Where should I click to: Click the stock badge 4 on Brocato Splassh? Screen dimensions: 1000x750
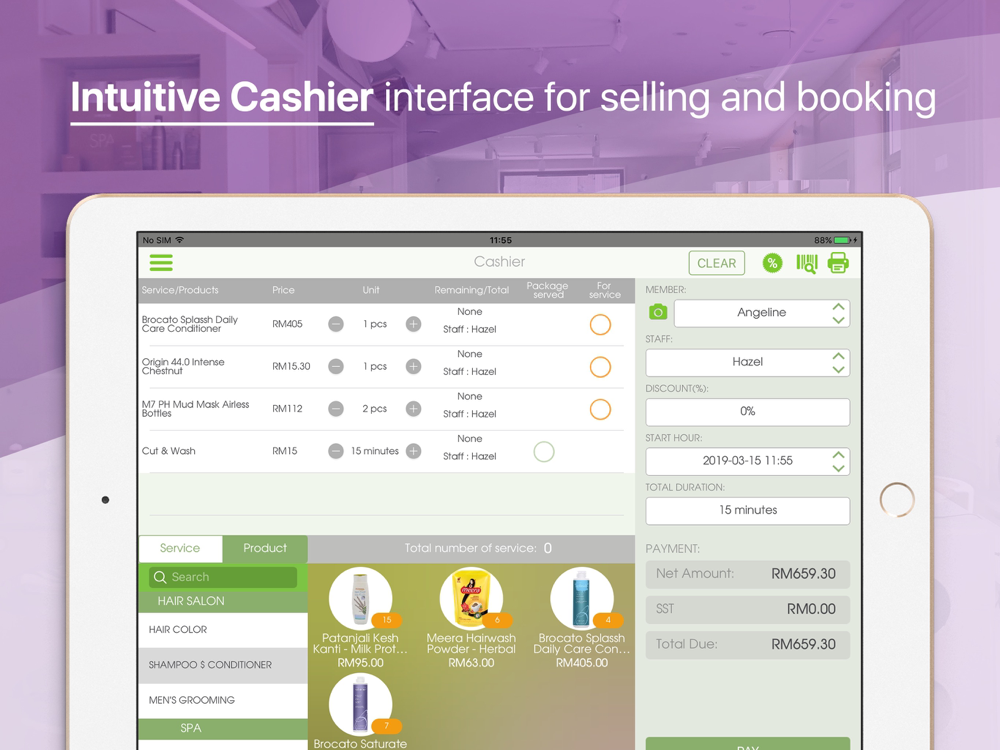[608, 620]
